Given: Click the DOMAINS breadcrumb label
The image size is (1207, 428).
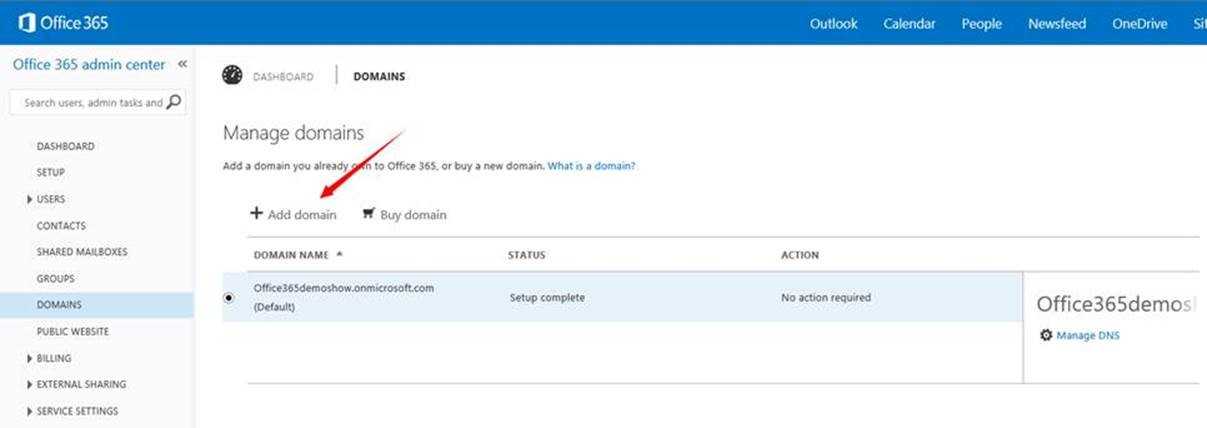Looking at the screenshot, I should pos(379,76).
